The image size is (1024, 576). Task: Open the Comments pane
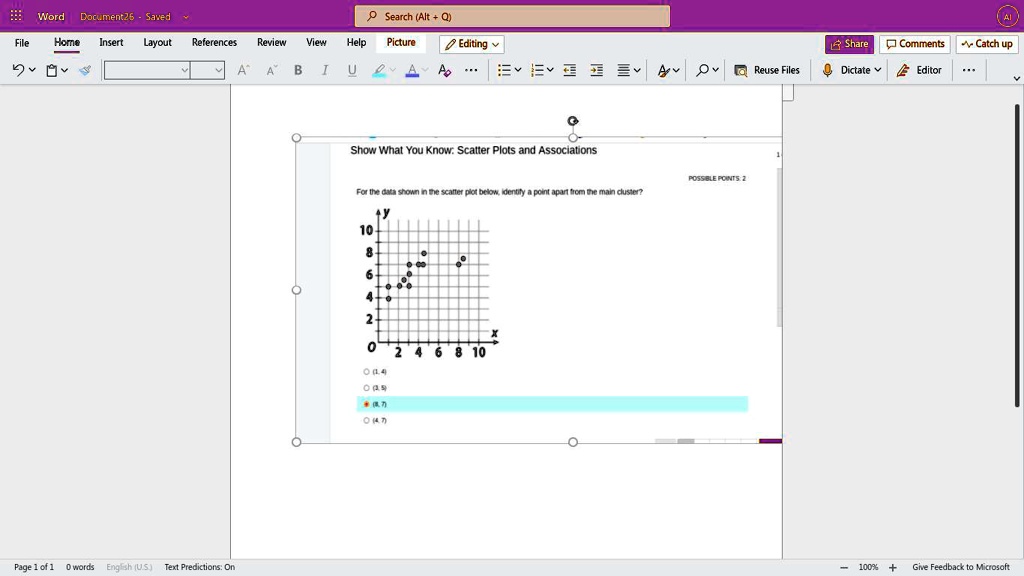(x=915, y=44)
